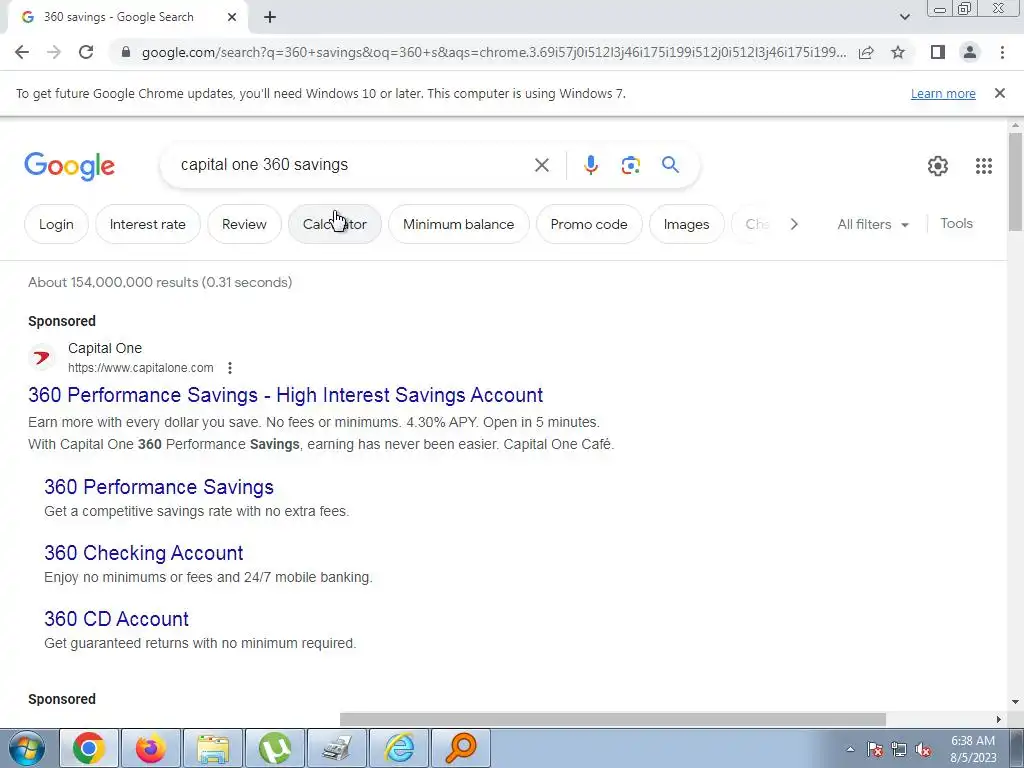This screenshot has height=768, width=1024.
Task: Select the Promo code filter chip
Action: click(589, 224)
